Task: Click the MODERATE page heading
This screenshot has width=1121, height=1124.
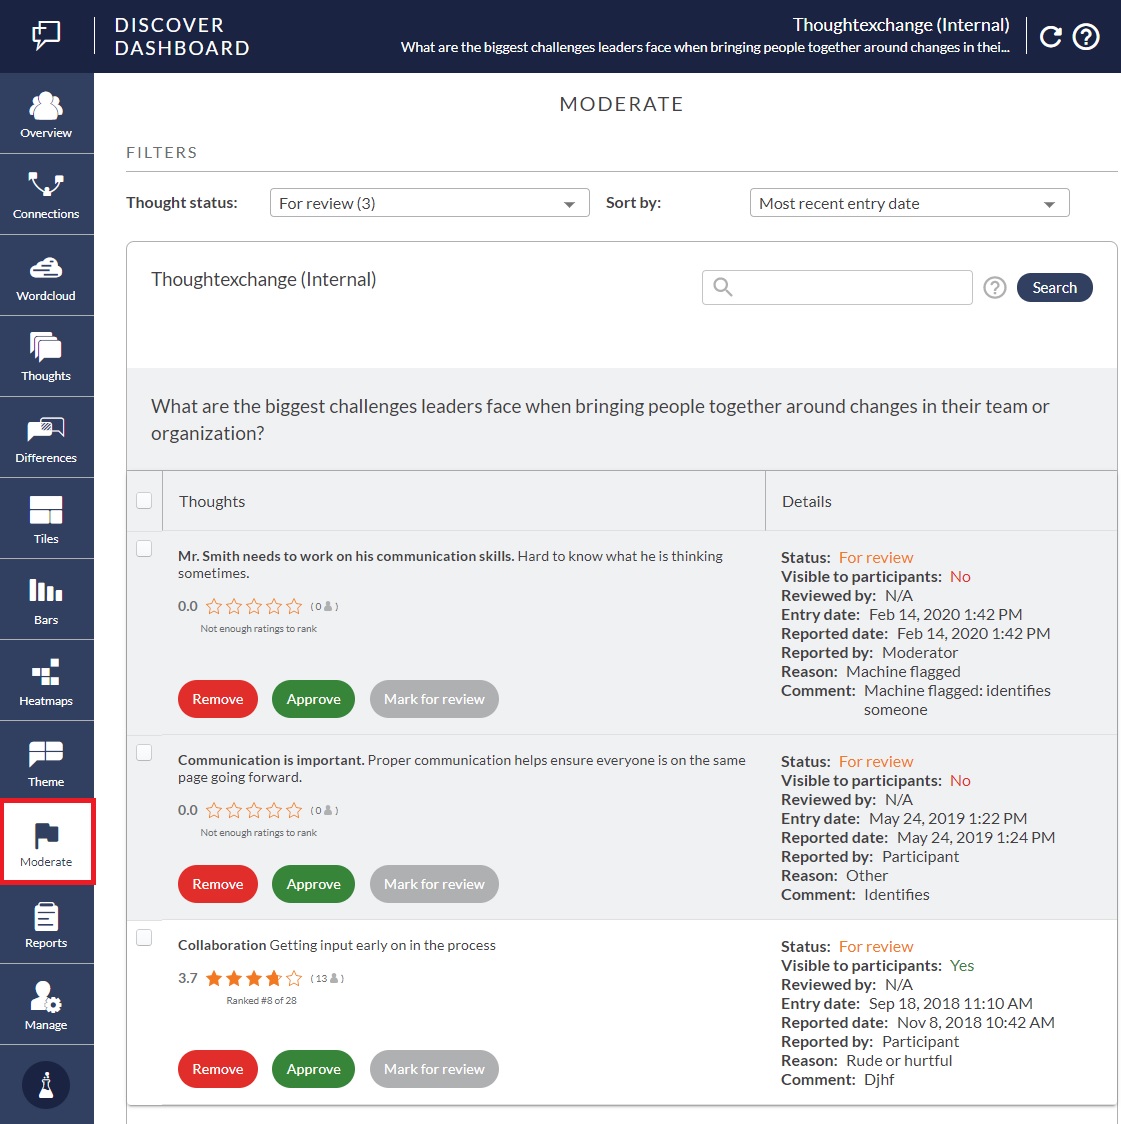Action: [621, 104]
